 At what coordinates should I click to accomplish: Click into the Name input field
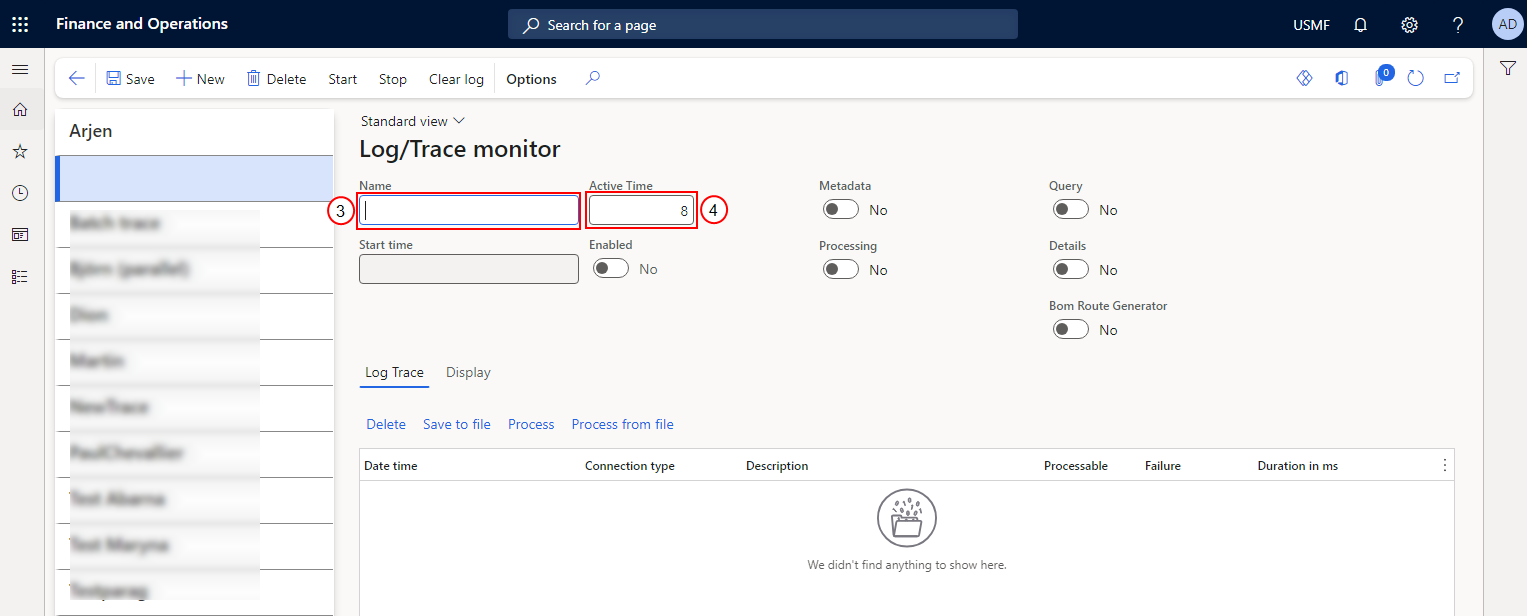coord(469,210)
